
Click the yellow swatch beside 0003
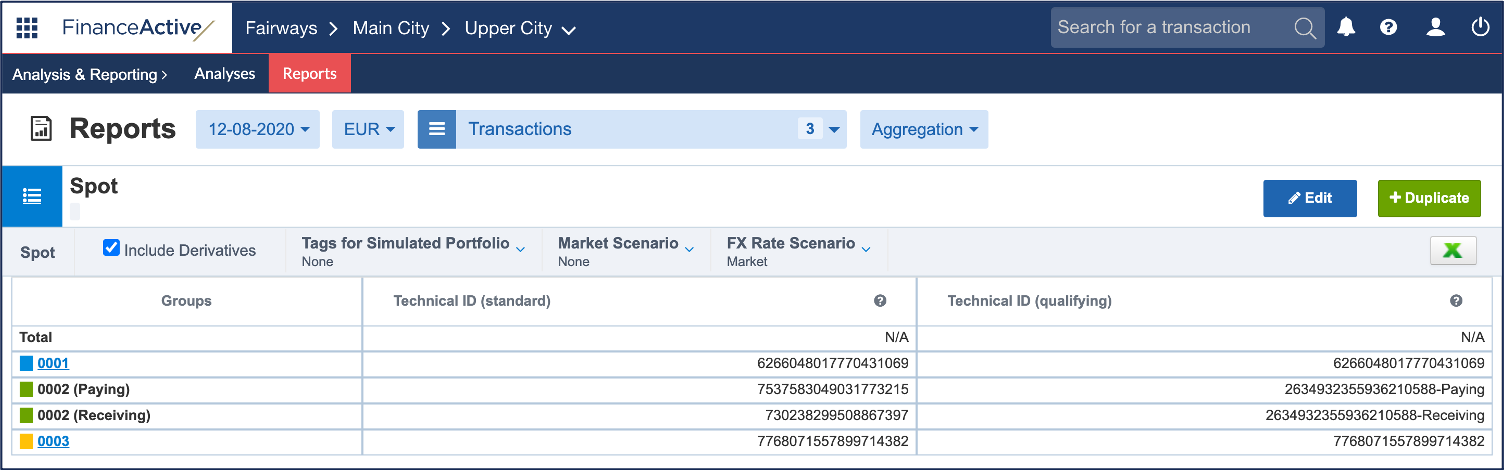point(27,441)
